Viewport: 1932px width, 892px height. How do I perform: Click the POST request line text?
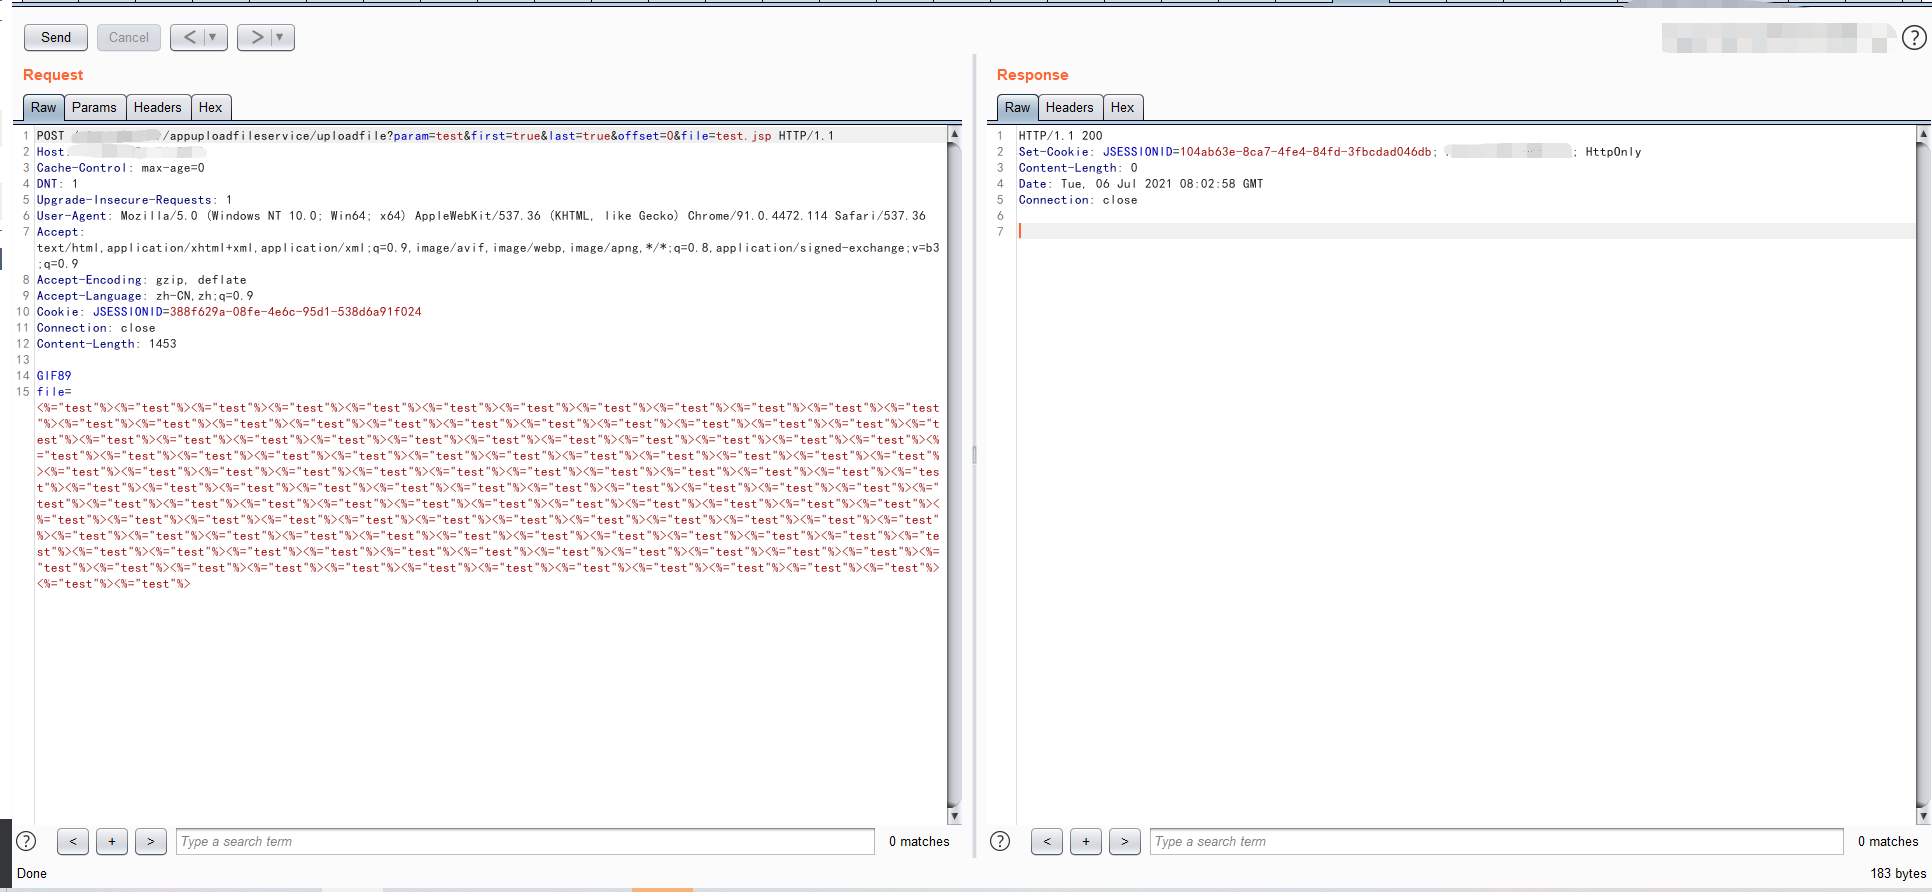click(435, 136)
